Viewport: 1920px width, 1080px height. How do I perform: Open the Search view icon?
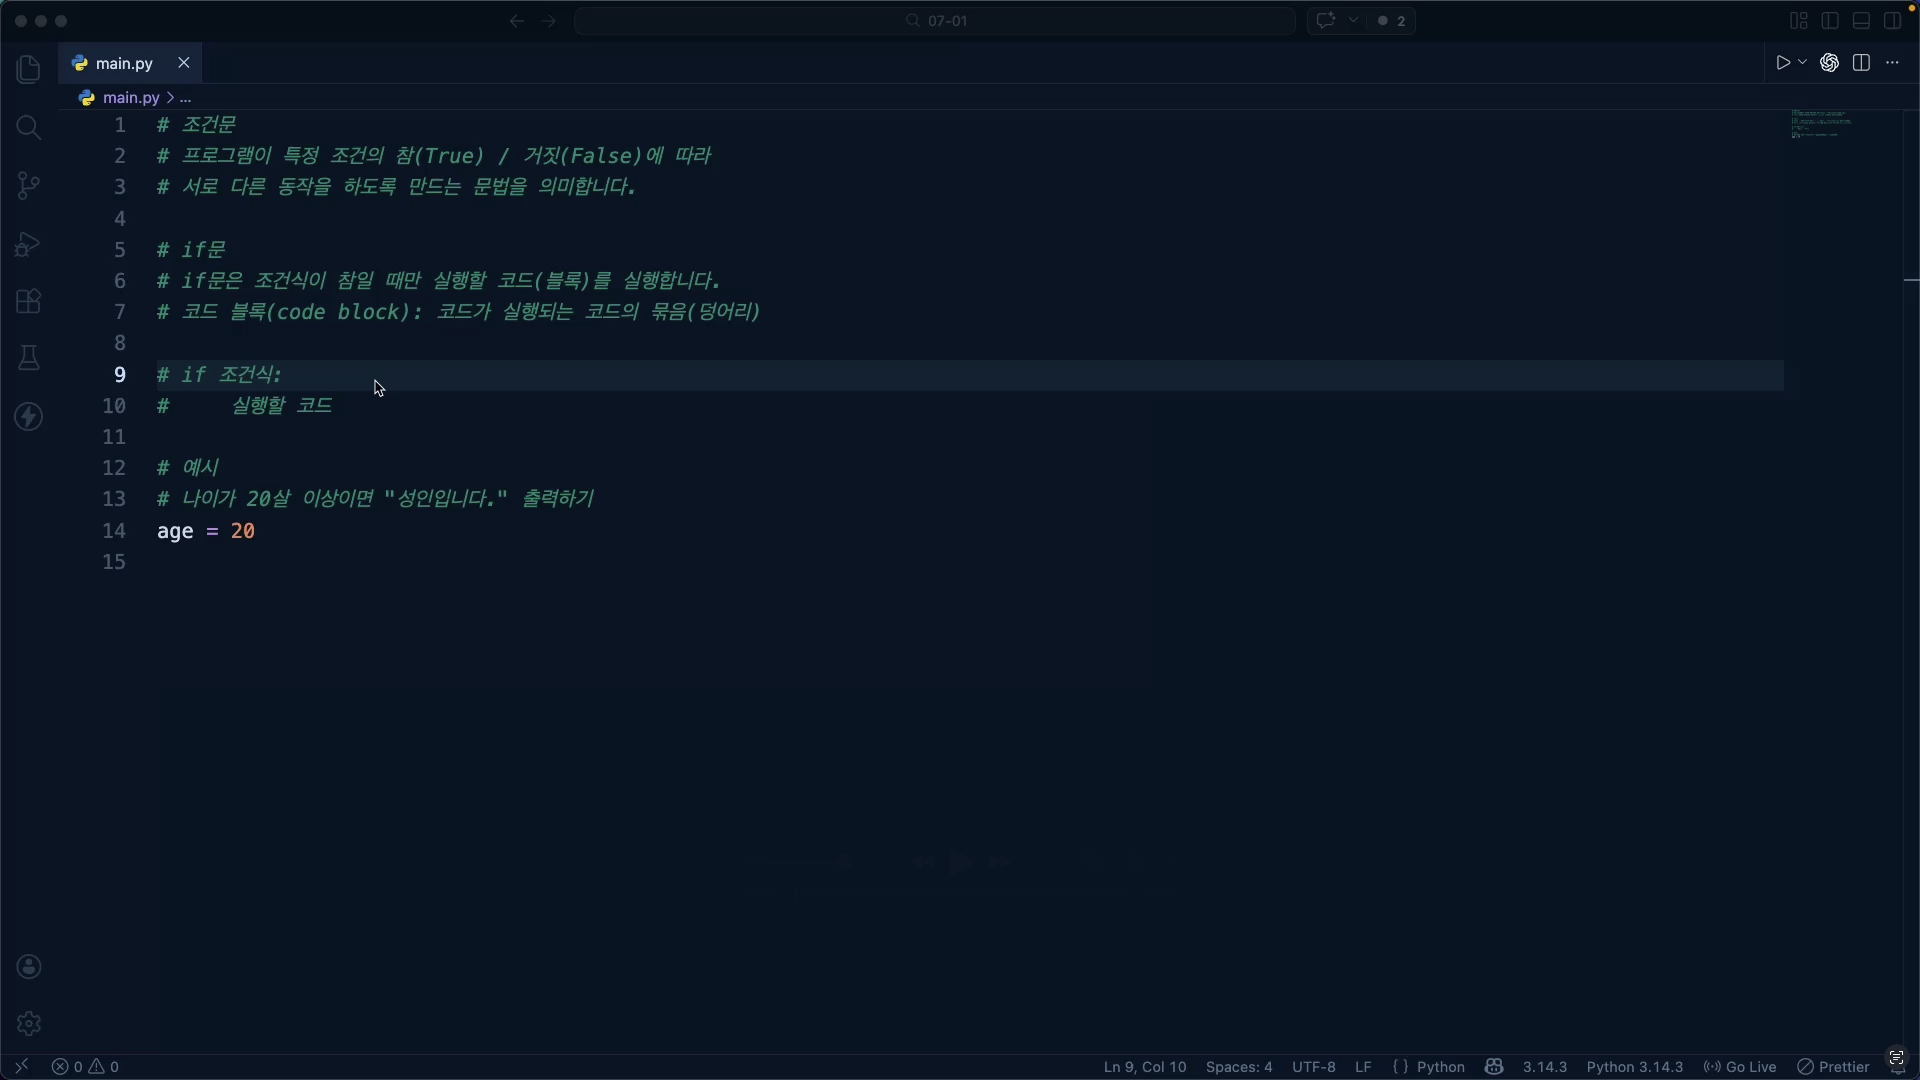pyautogui.click(x=28, y=127)
